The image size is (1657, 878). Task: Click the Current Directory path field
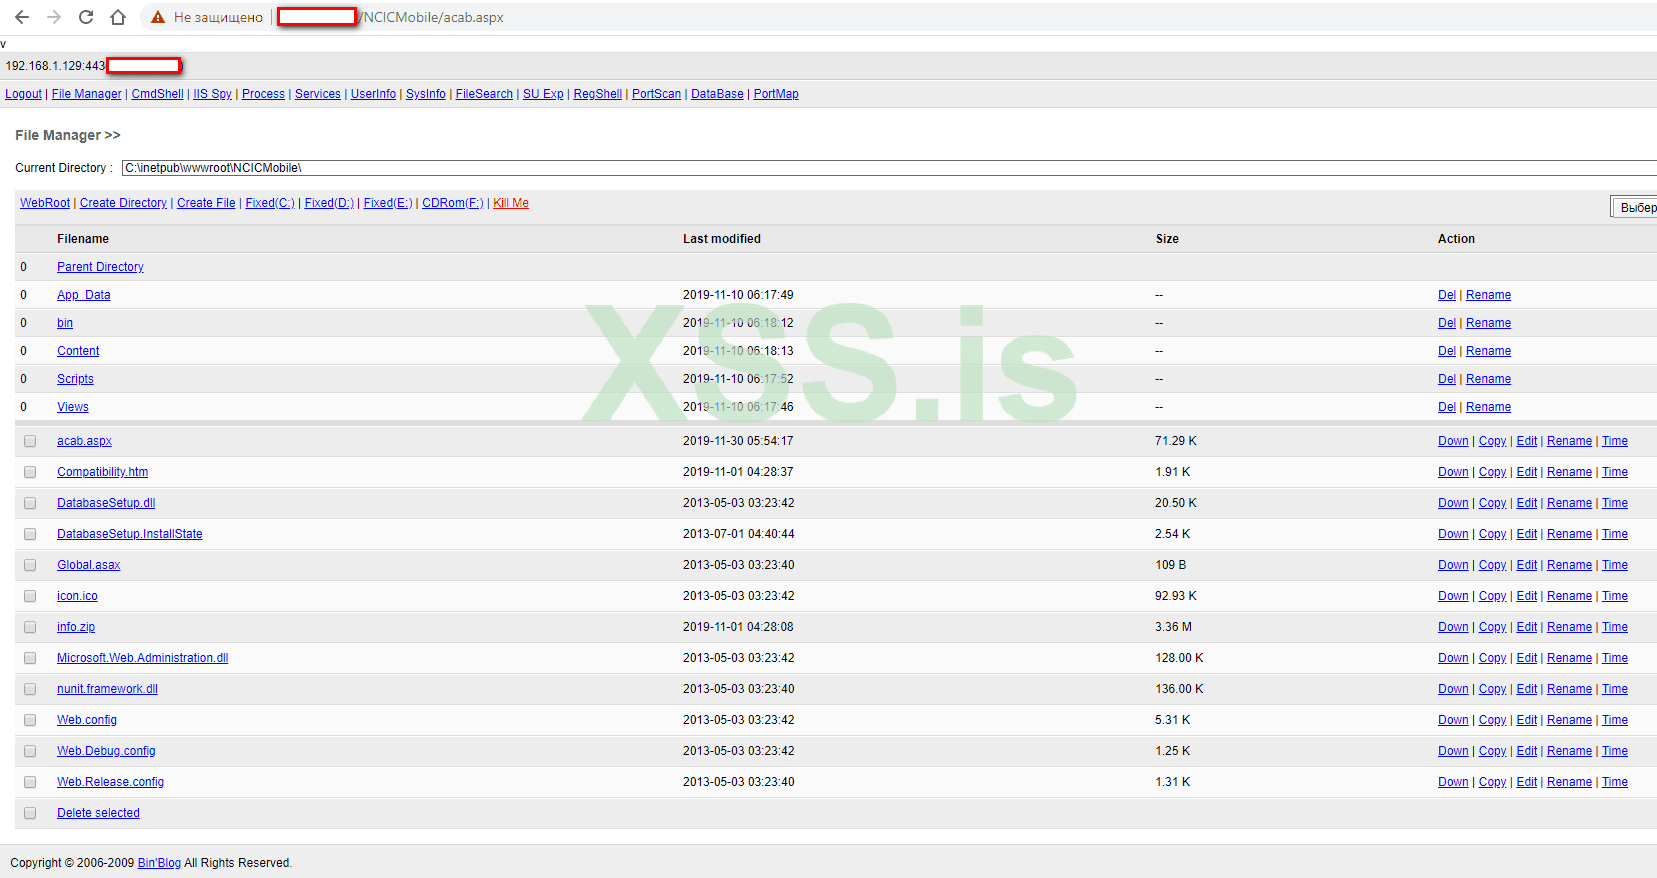coord(889,168)
